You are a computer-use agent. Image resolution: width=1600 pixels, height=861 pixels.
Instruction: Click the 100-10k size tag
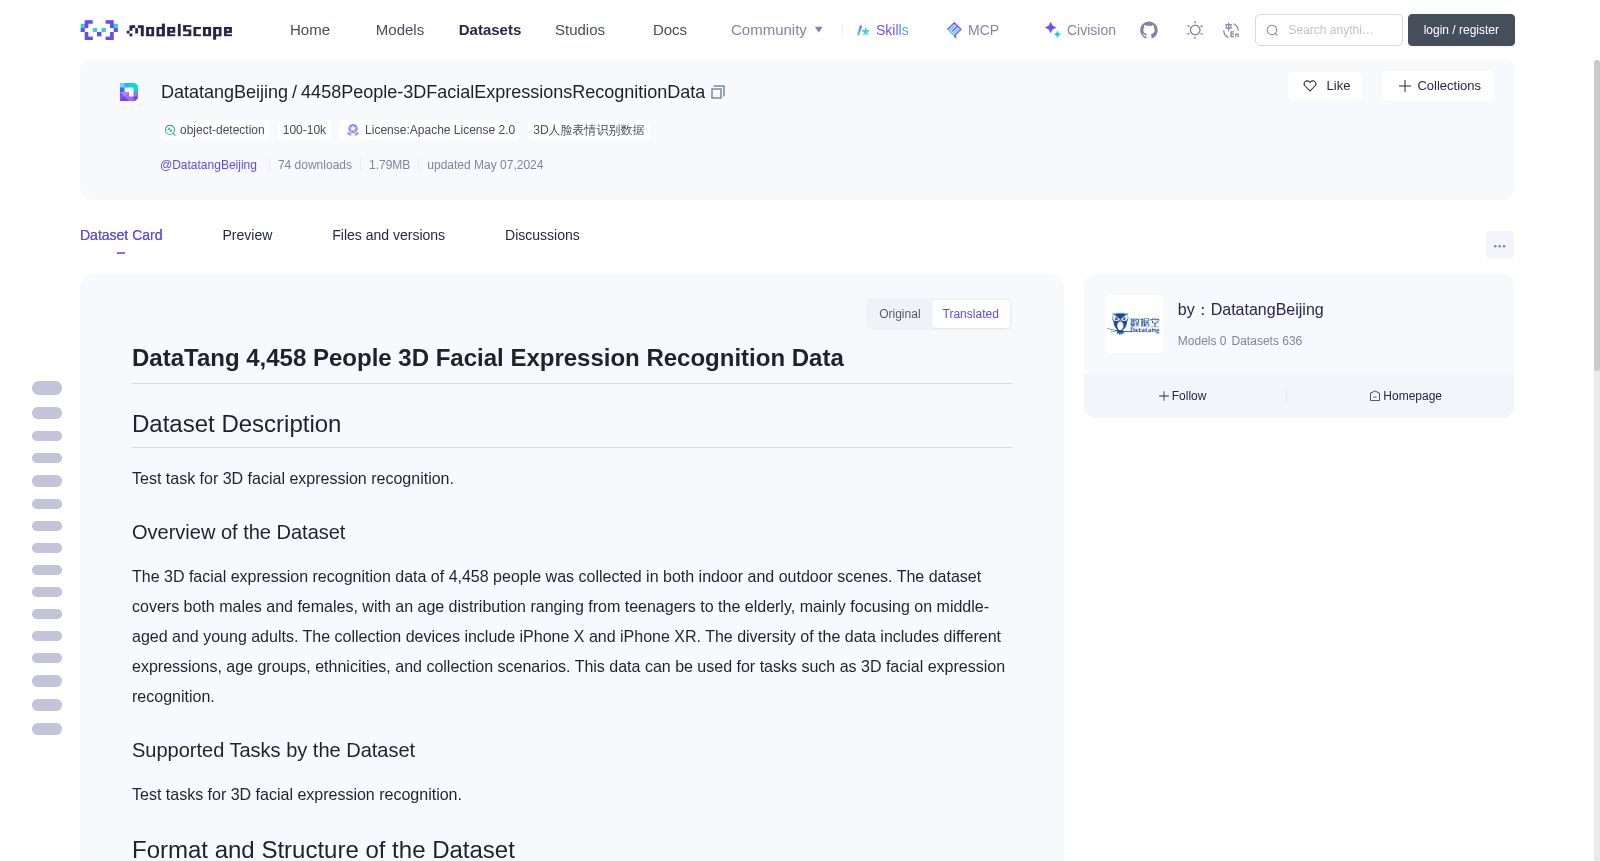[304, 130]
